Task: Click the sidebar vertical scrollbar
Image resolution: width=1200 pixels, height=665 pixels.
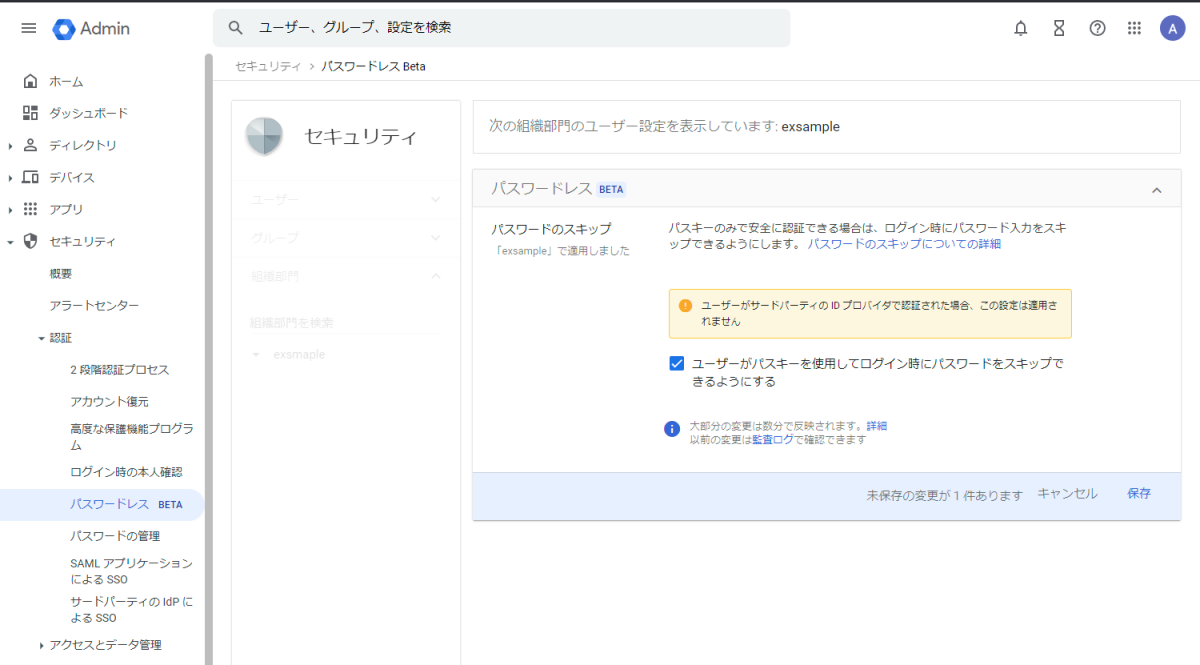Action: 209,359
